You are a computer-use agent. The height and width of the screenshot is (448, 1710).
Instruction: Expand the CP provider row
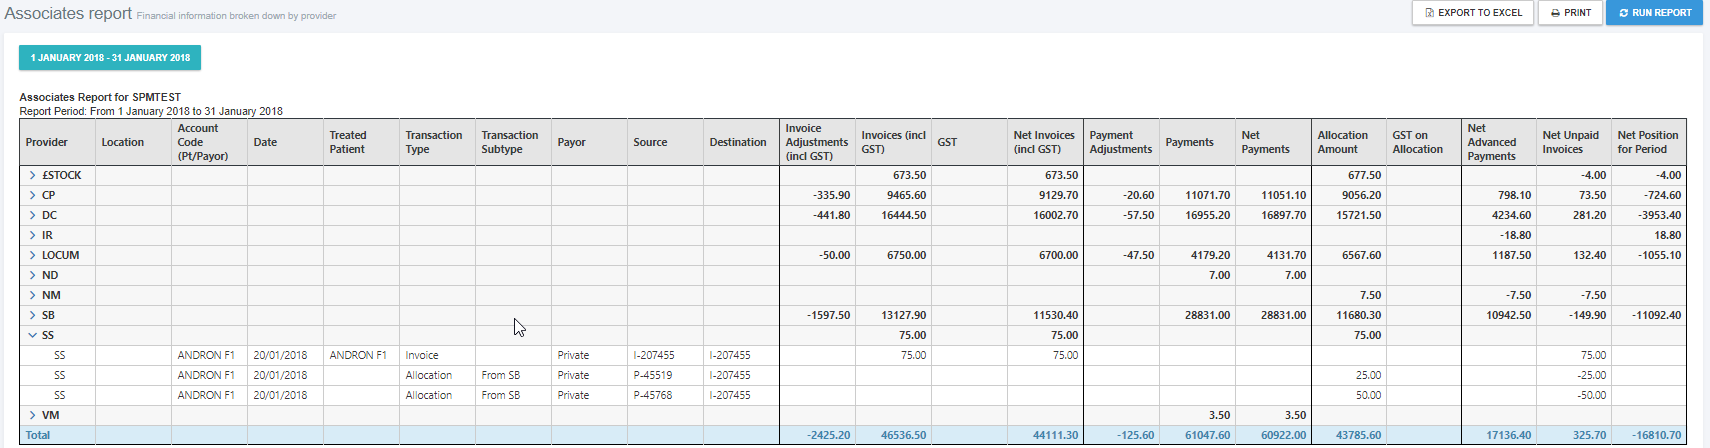coord(32,195)
